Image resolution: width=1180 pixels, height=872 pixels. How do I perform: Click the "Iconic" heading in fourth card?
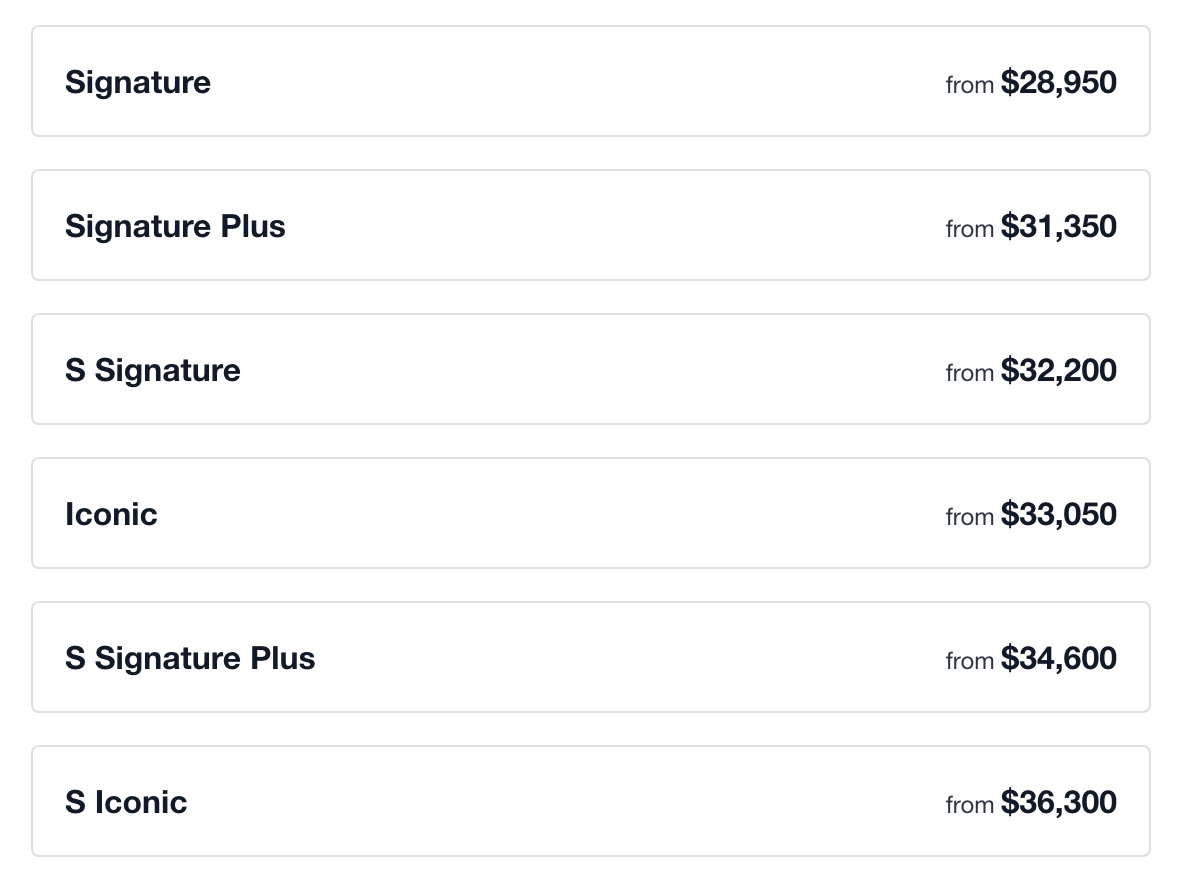[111, 514]
